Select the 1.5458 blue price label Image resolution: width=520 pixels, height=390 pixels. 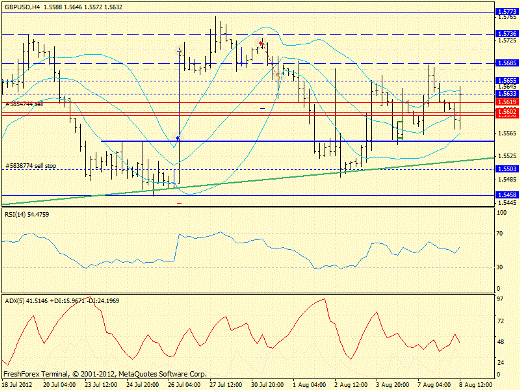click(507, 195)
